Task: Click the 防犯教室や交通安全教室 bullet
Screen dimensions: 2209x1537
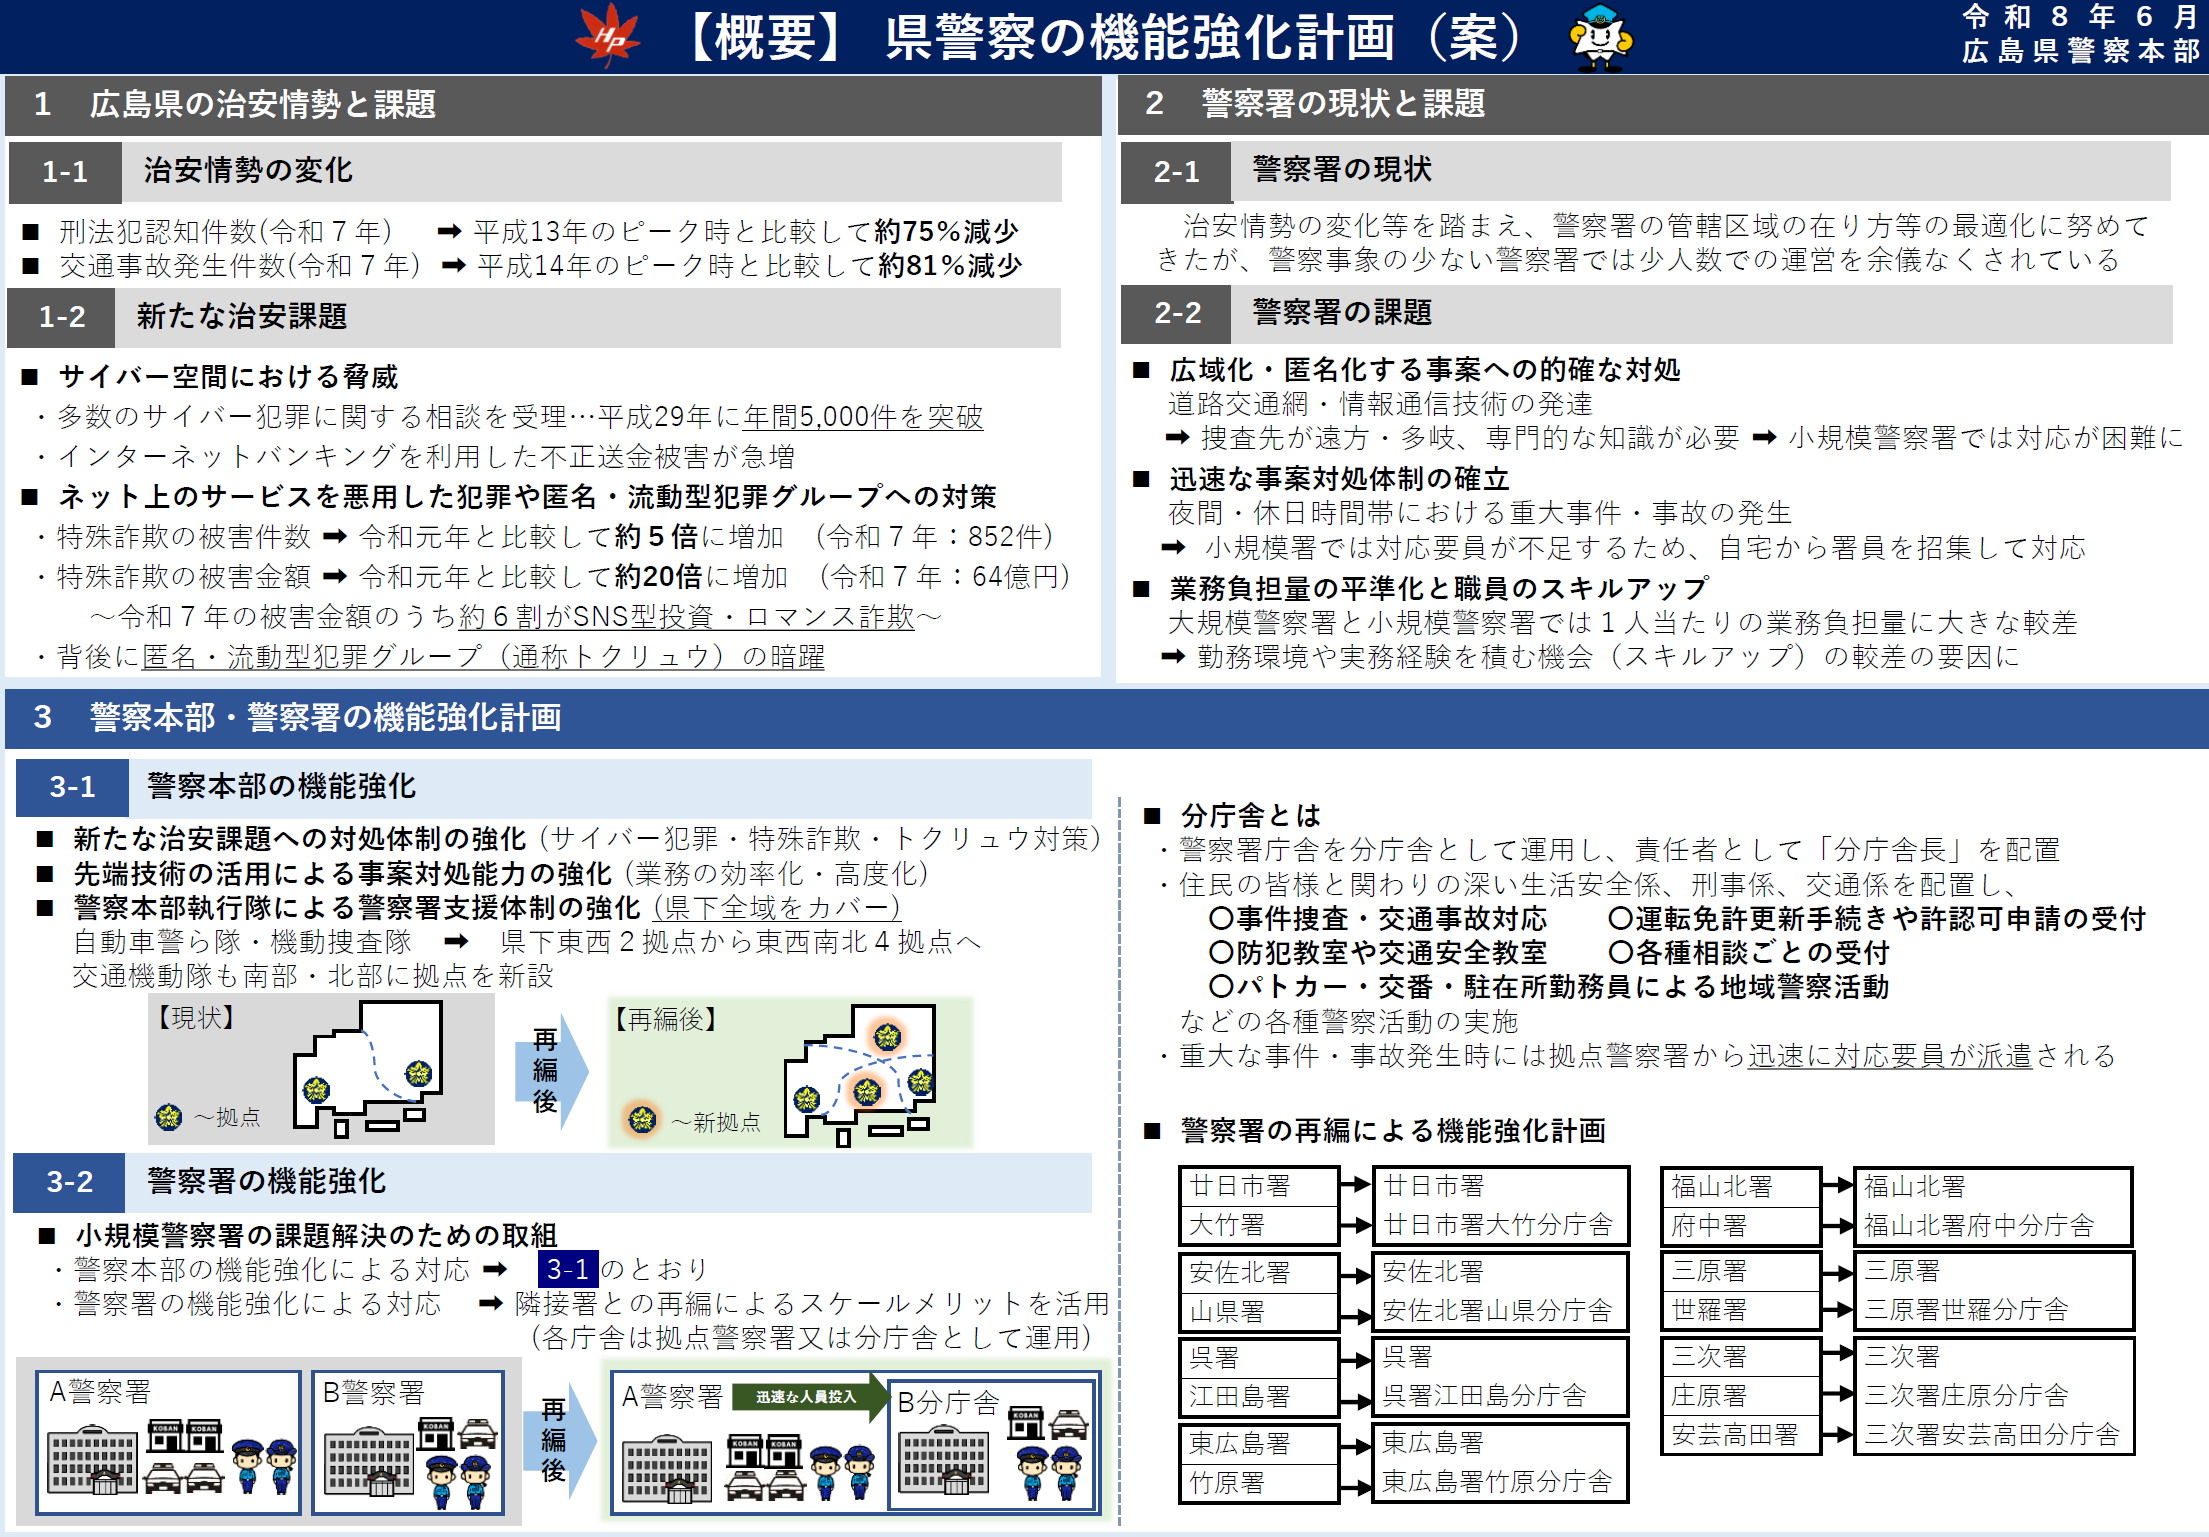Action: click(x=1378, y=953)
